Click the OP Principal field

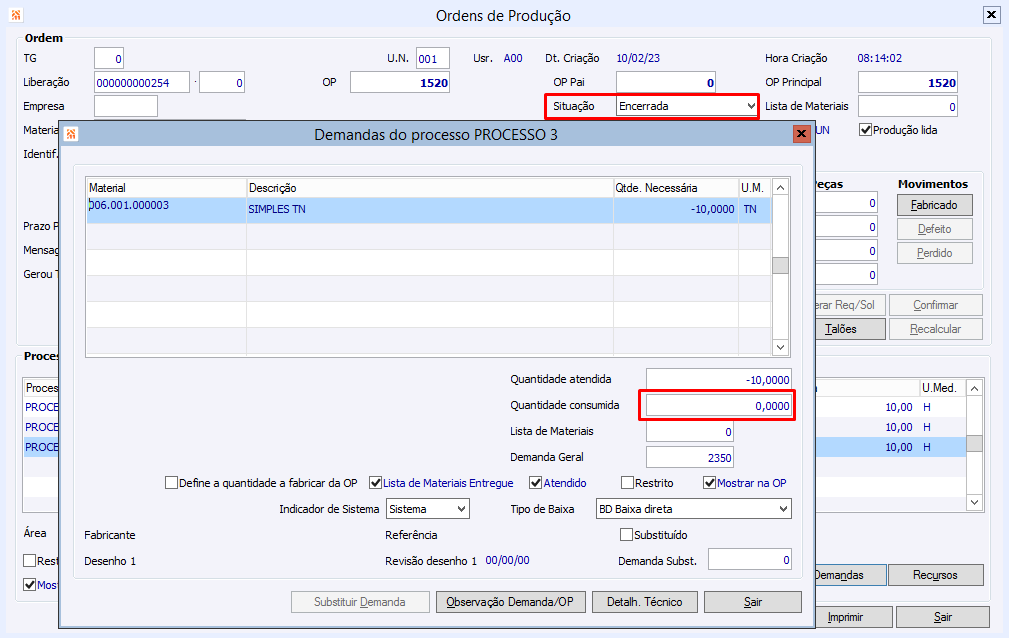point(908,82)
